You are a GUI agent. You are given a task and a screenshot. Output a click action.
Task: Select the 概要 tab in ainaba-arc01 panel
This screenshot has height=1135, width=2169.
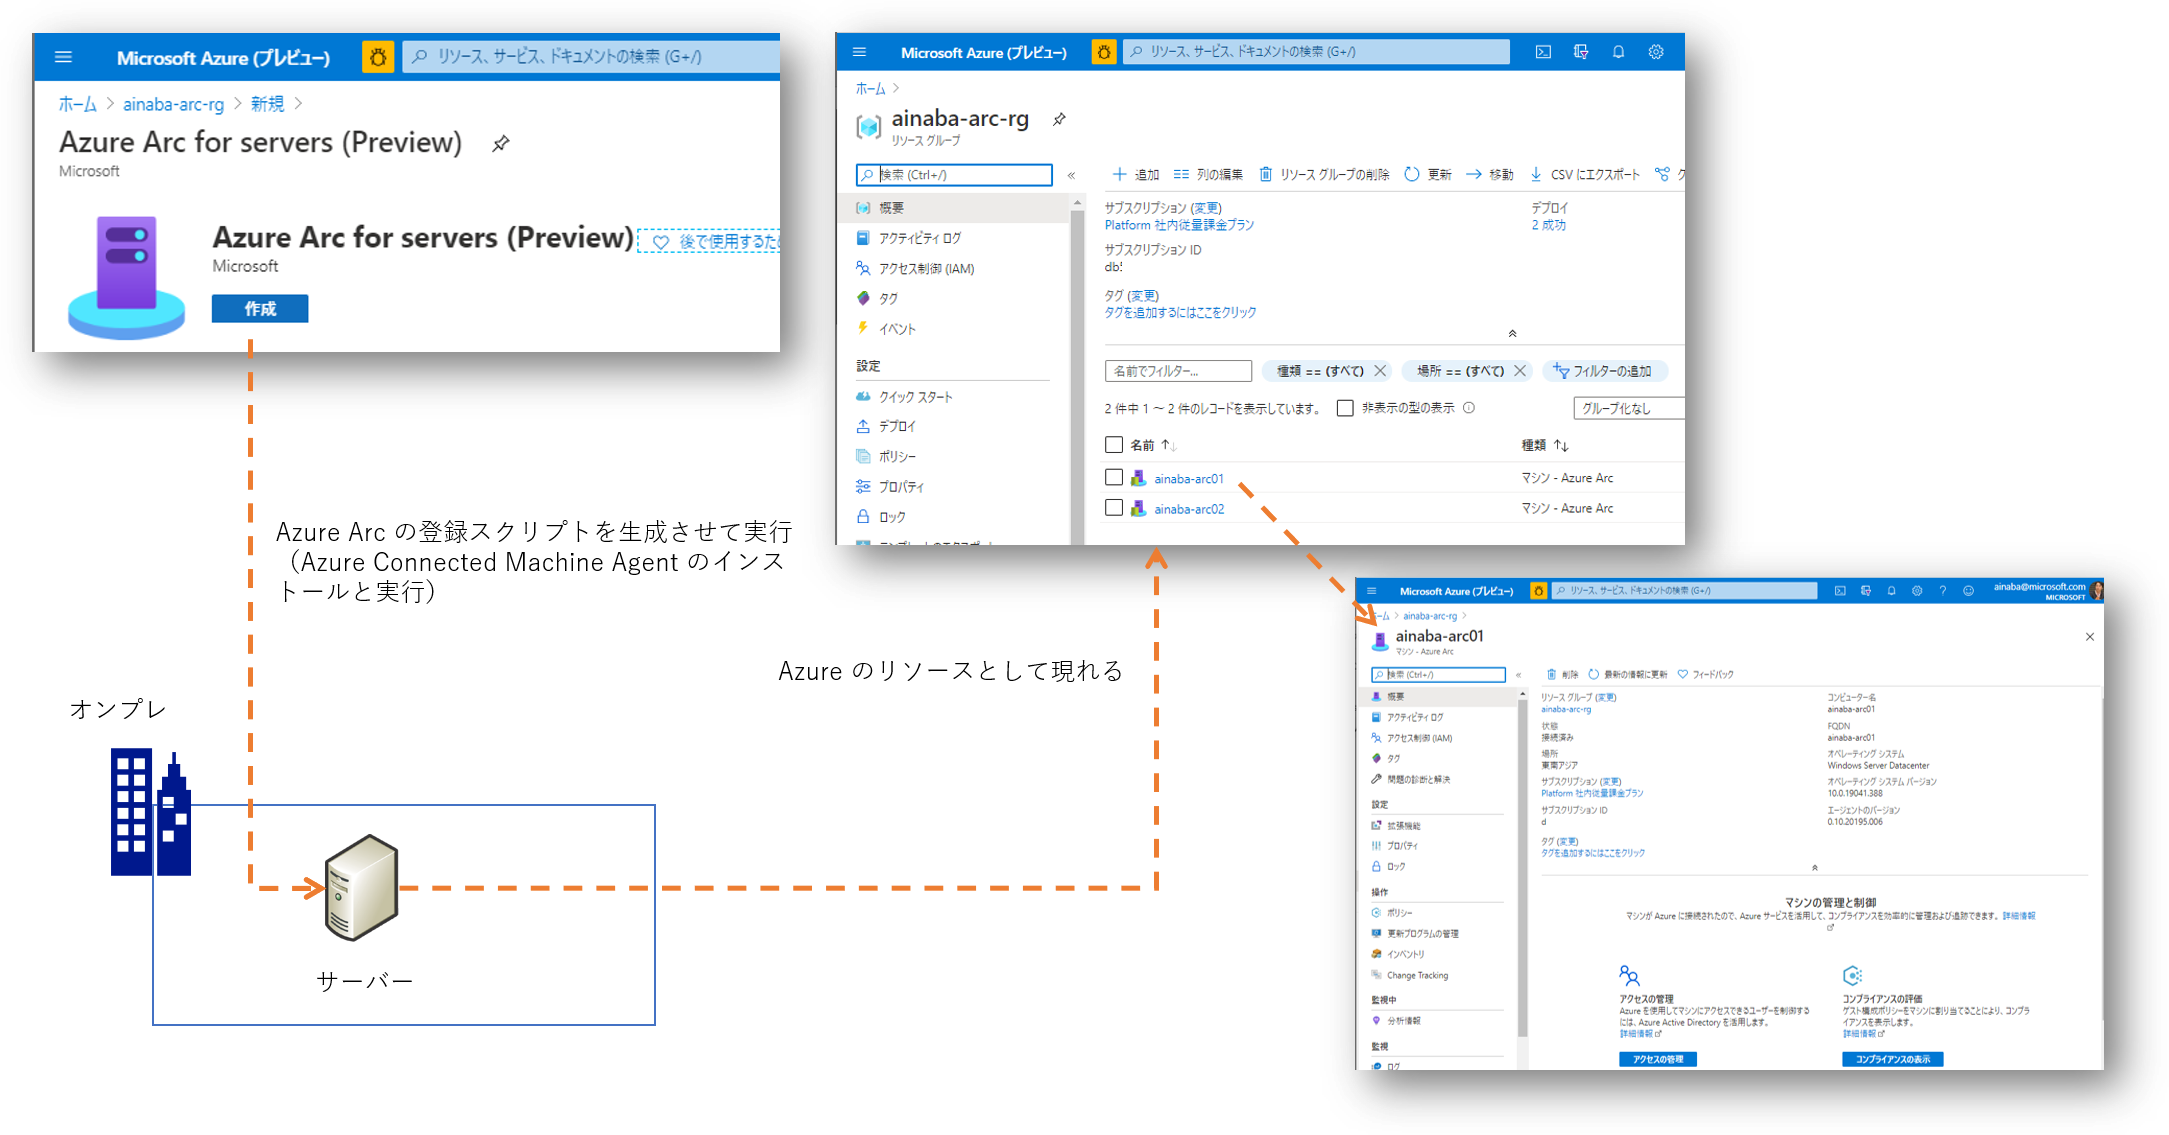coord(1399,699)
